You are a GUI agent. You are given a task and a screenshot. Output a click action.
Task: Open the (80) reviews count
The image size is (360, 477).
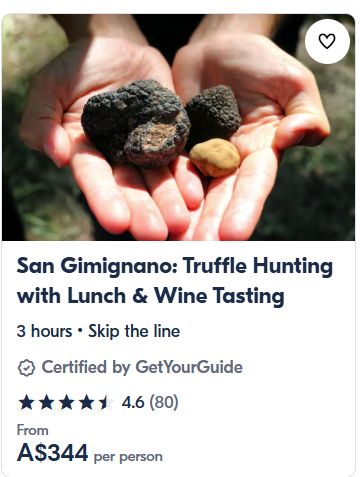click(163, 402)
